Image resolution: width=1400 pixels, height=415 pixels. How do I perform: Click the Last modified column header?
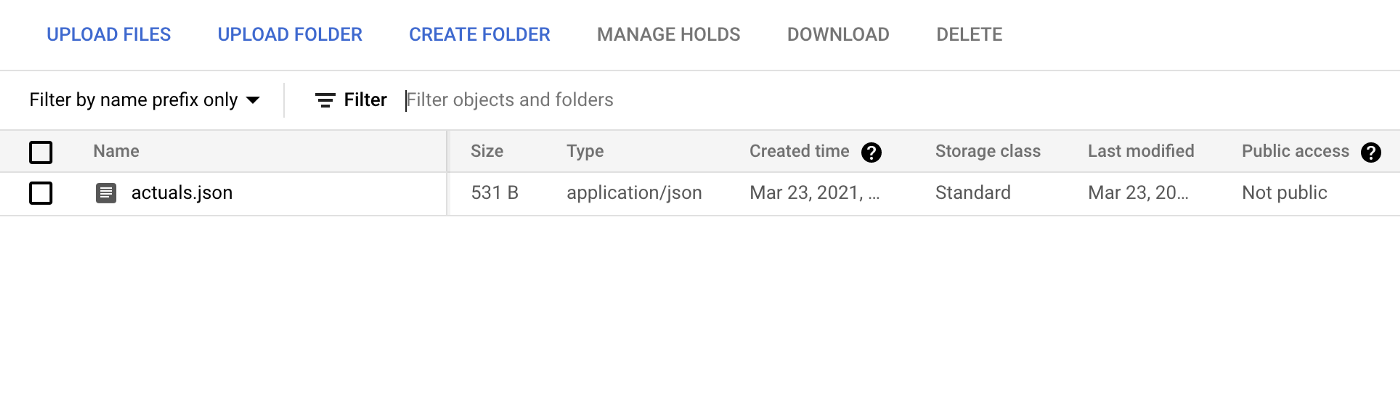tap(1141, 152)
